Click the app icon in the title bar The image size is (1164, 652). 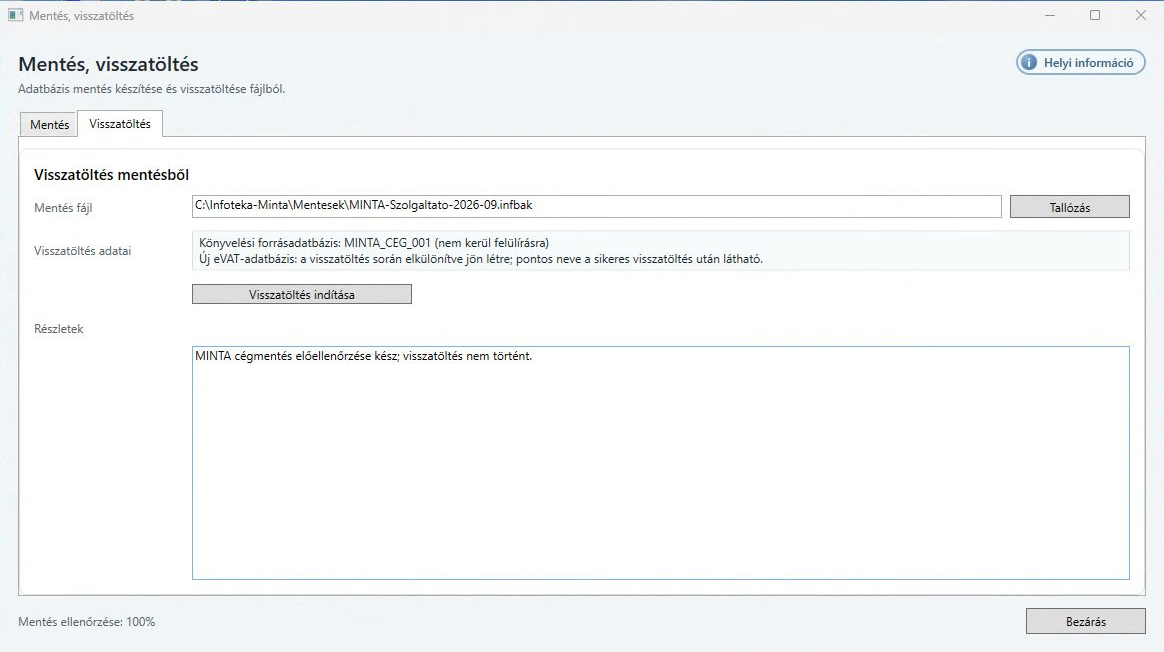[x=15, y=15]
